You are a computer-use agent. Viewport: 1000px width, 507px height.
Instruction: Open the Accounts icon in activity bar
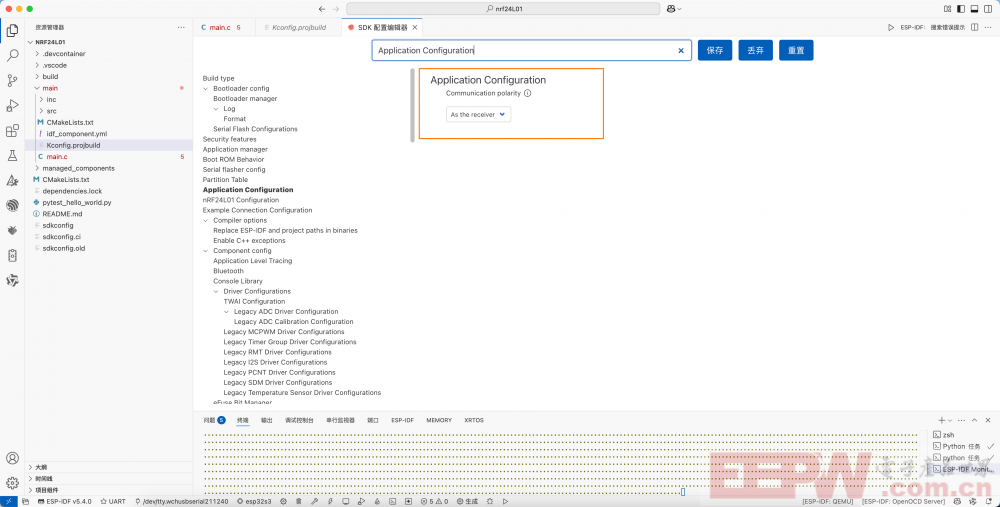pos(12,458)
